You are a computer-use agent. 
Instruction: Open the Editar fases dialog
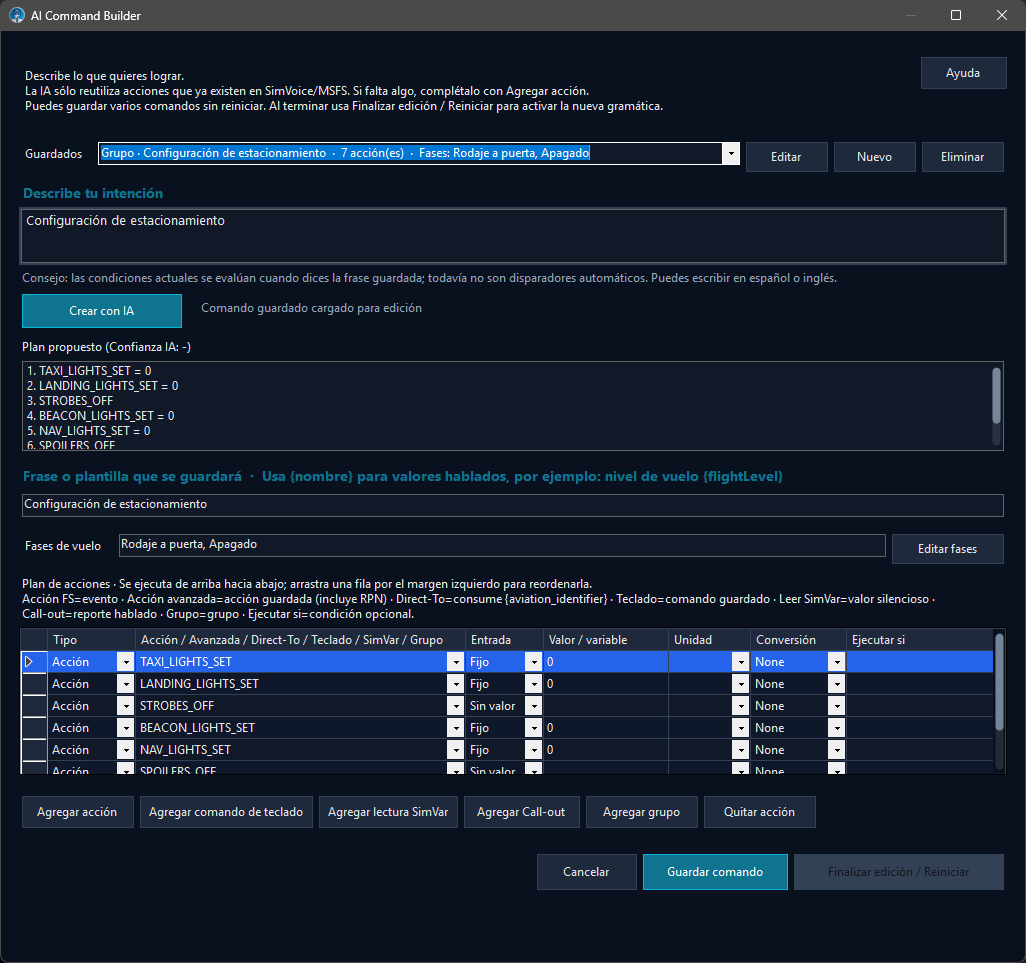point(947,549)
